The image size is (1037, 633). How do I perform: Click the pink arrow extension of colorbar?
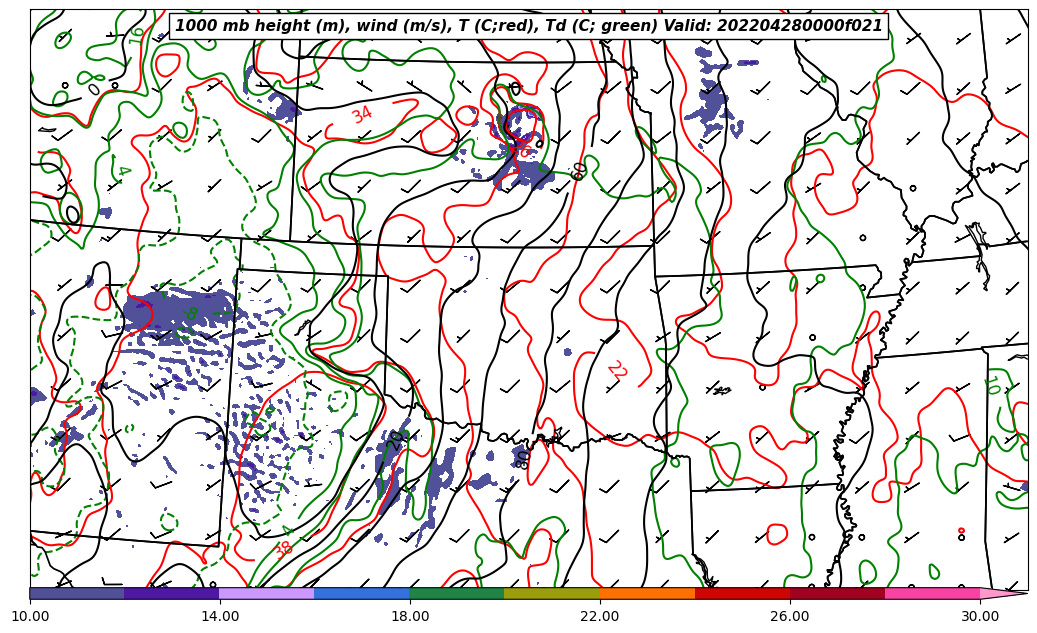pyautogui.click(x=1002, y=593)
